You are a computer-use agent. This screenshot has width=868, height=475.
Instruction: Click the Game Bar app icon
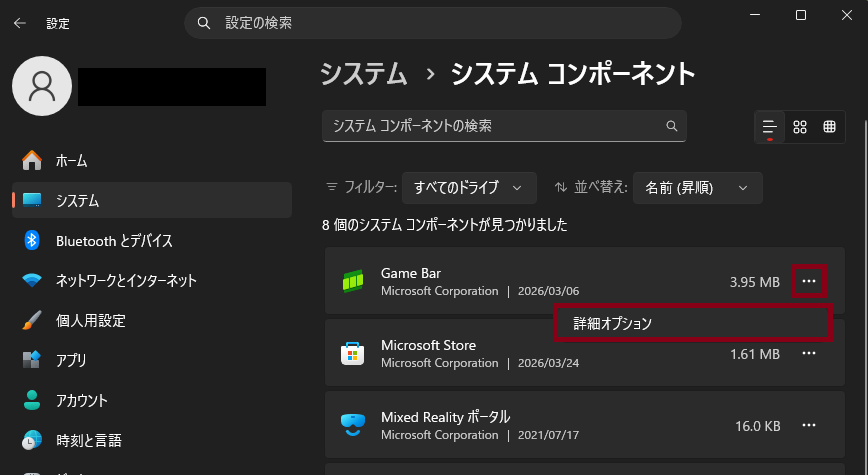coord(352,282)
